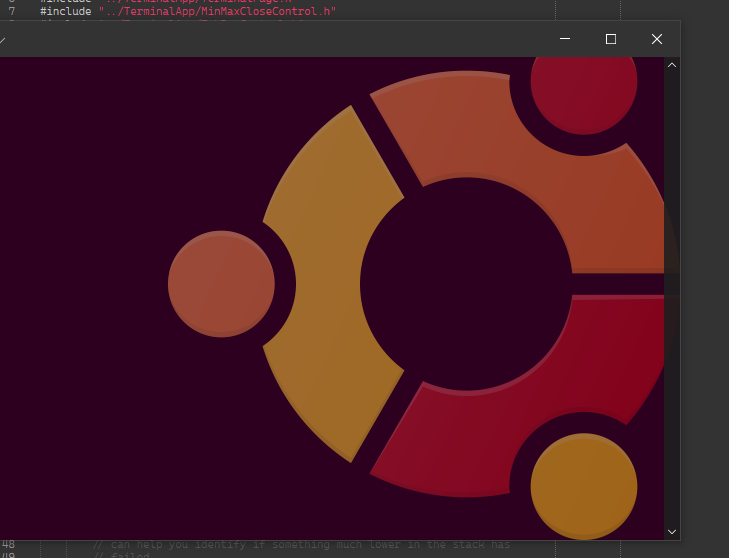Maximize the terminal window

[x=611, y=39]
